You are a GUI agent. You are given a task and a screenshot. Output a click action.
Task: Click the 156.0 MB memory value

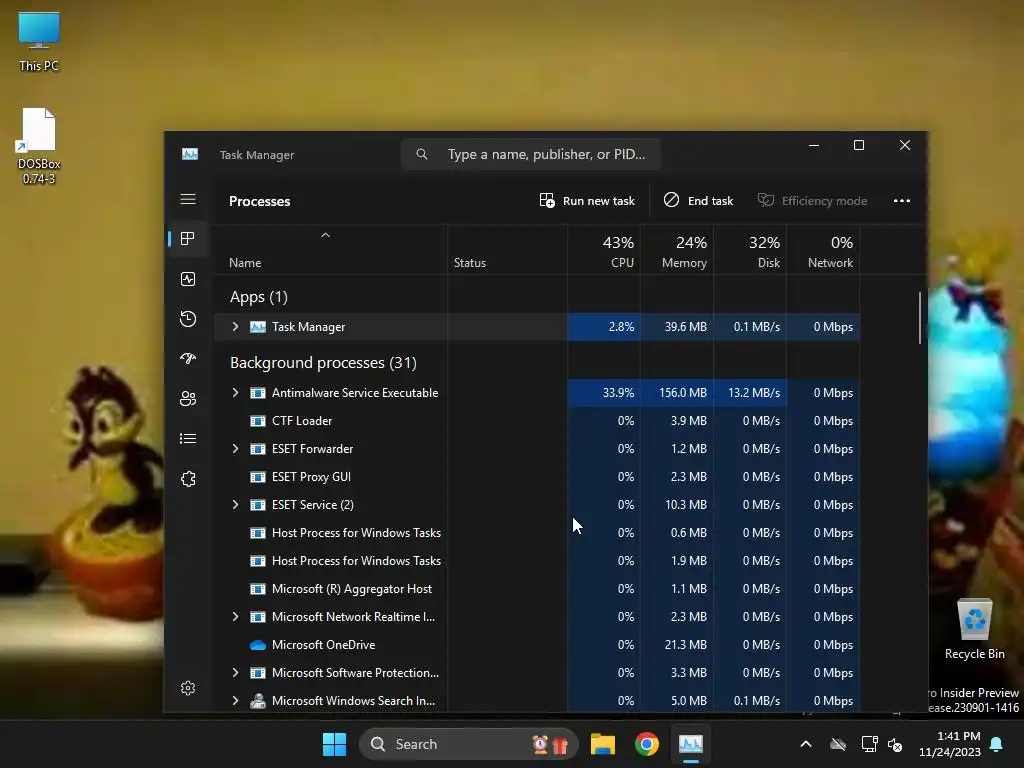point(682,392)
